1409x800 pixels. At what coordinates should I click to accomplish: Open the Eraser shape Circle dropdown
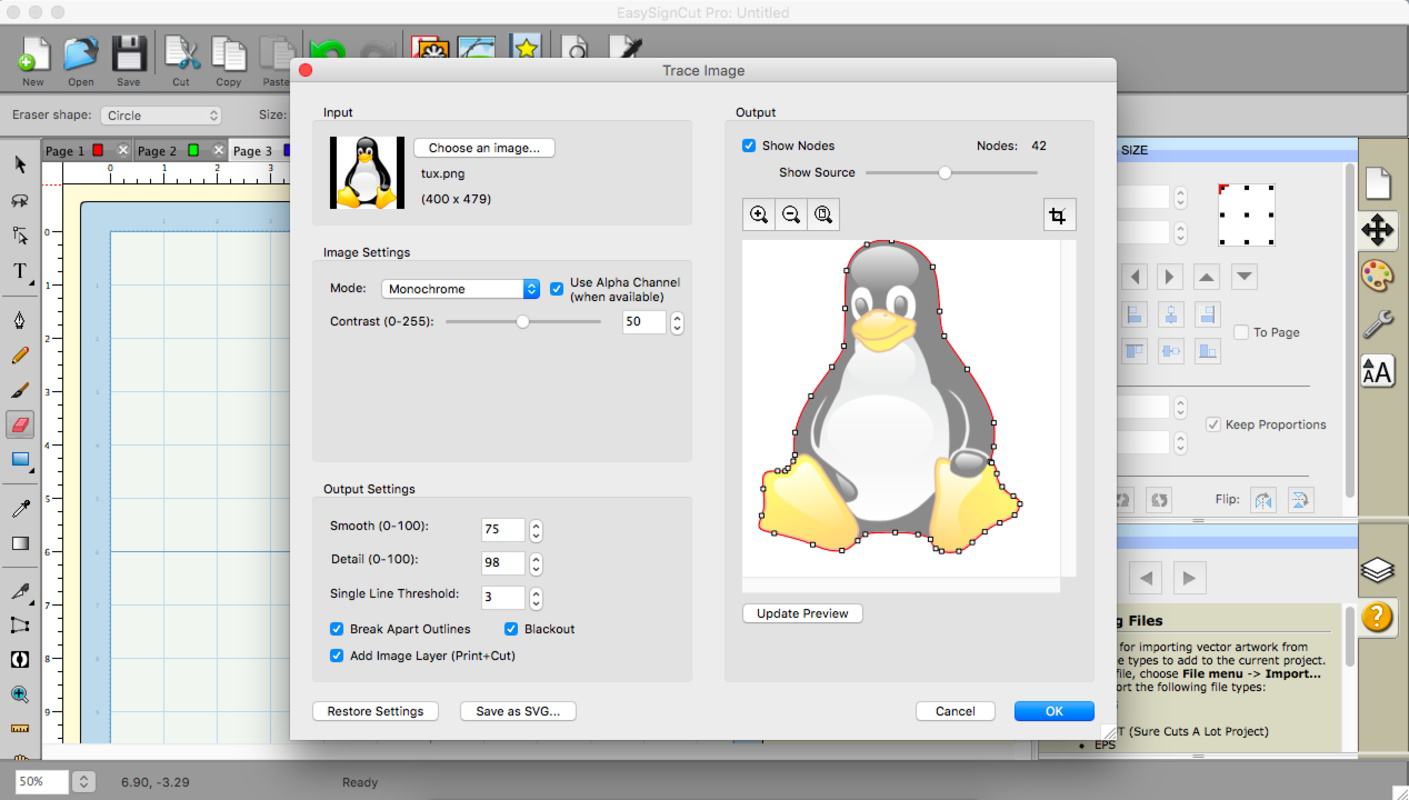(161, 115)
